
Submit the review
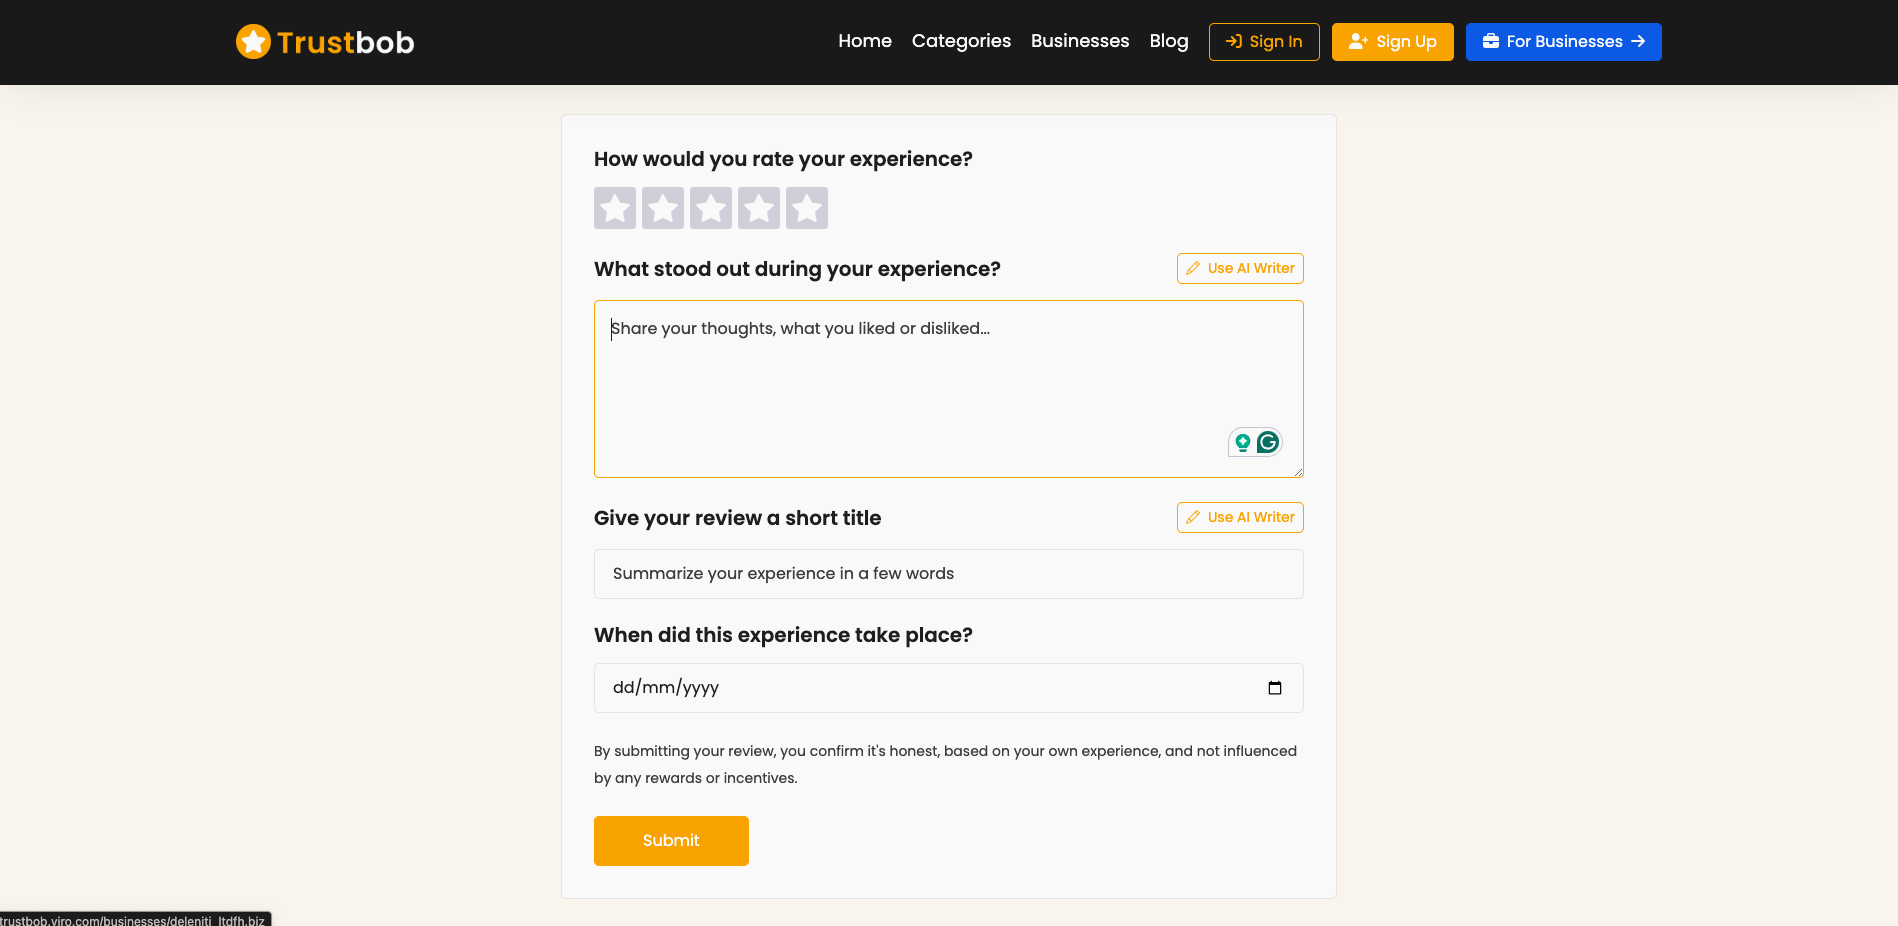pyautogui.click(x=671, y=841)
